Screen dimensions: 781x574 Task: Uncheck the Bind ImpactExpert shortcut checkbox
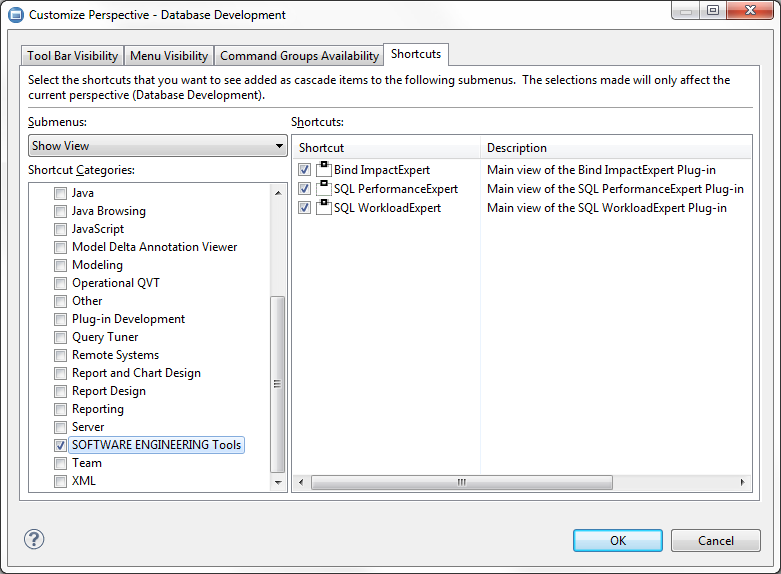tap(305, 170)
